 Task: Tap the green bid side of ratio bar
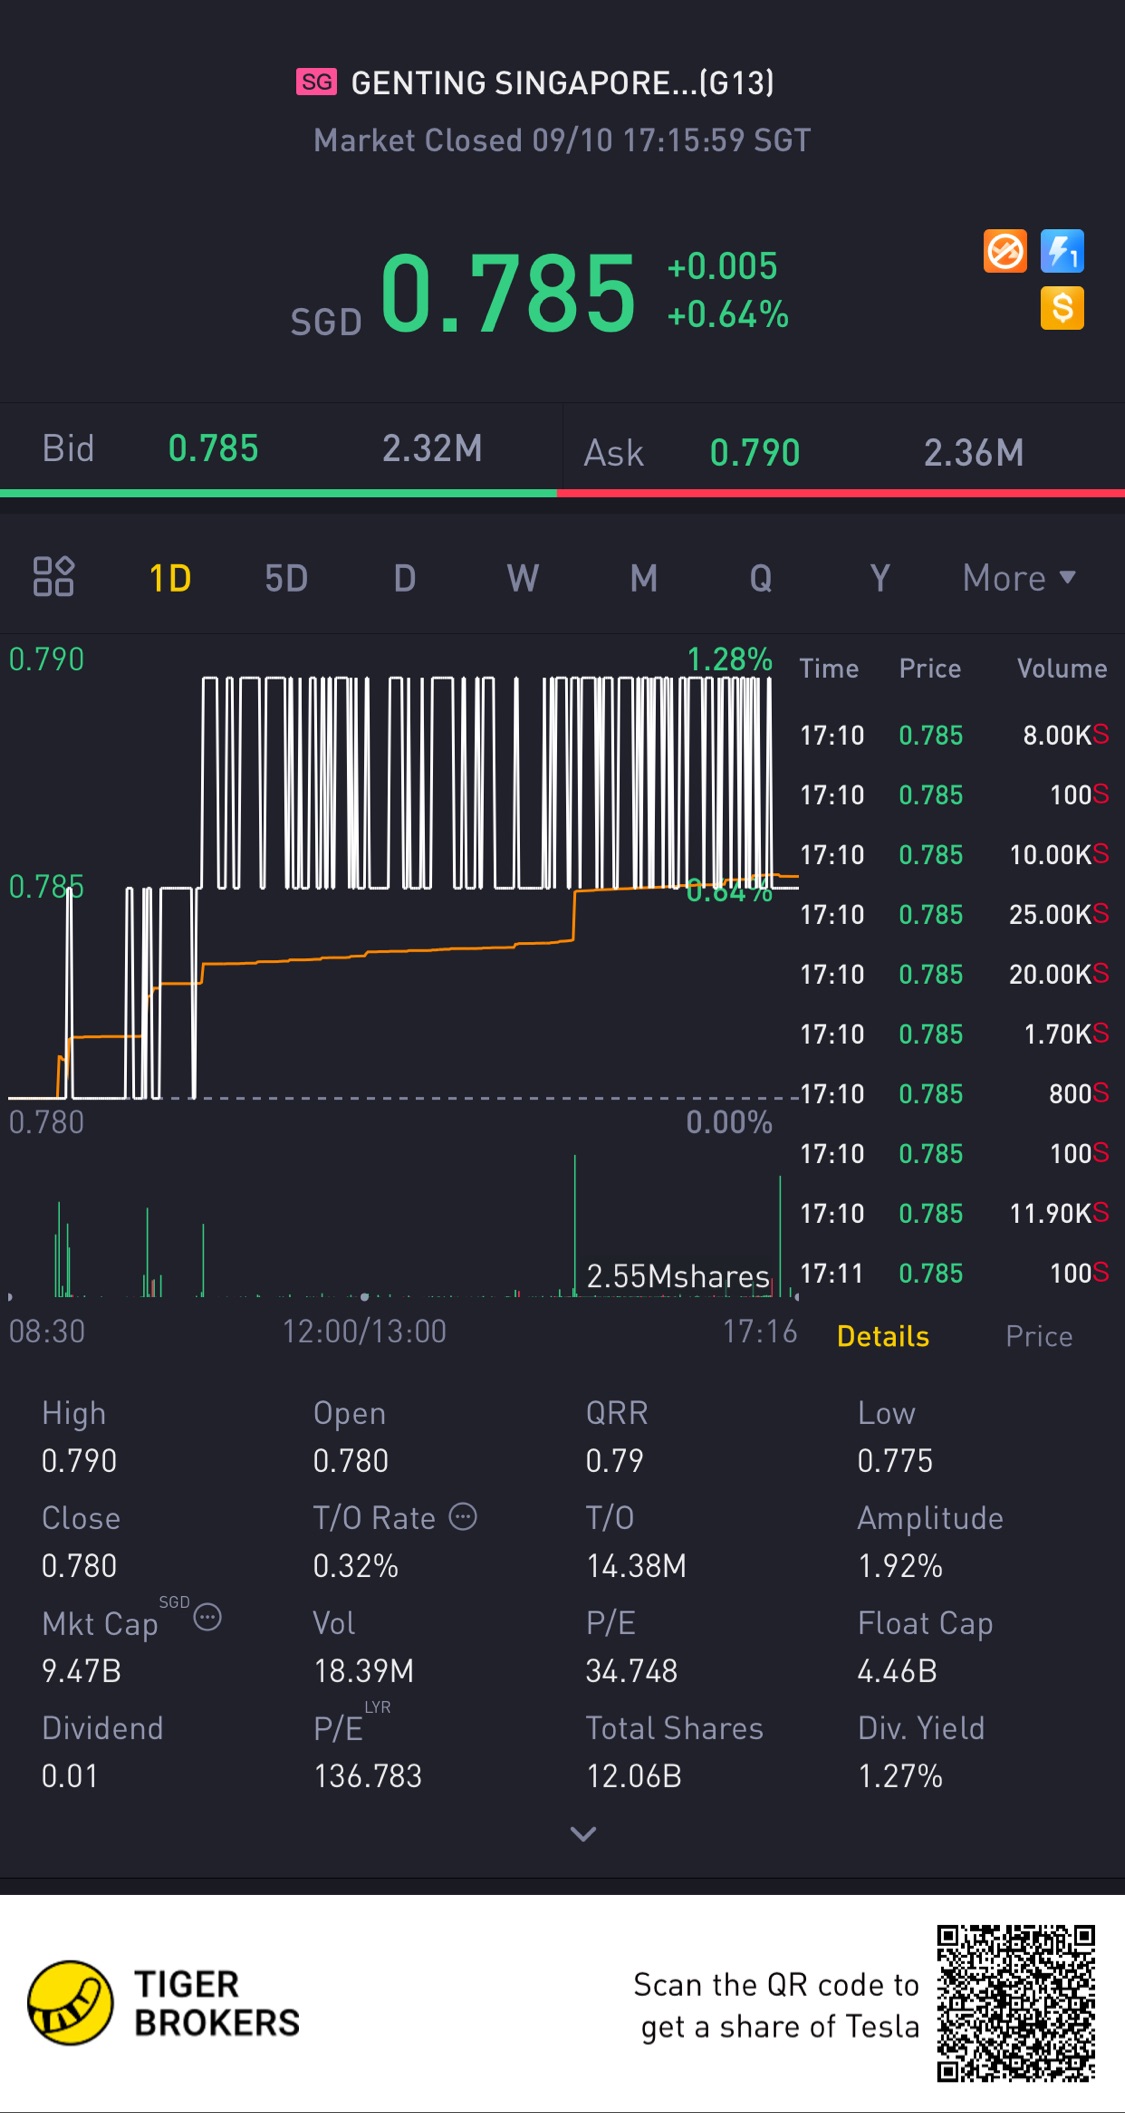(278, 493)
